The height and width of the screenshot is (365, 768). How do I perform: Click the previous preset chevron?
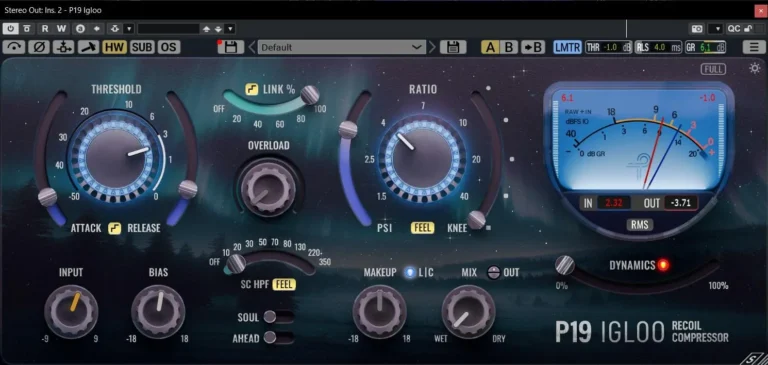coord(252,47)
